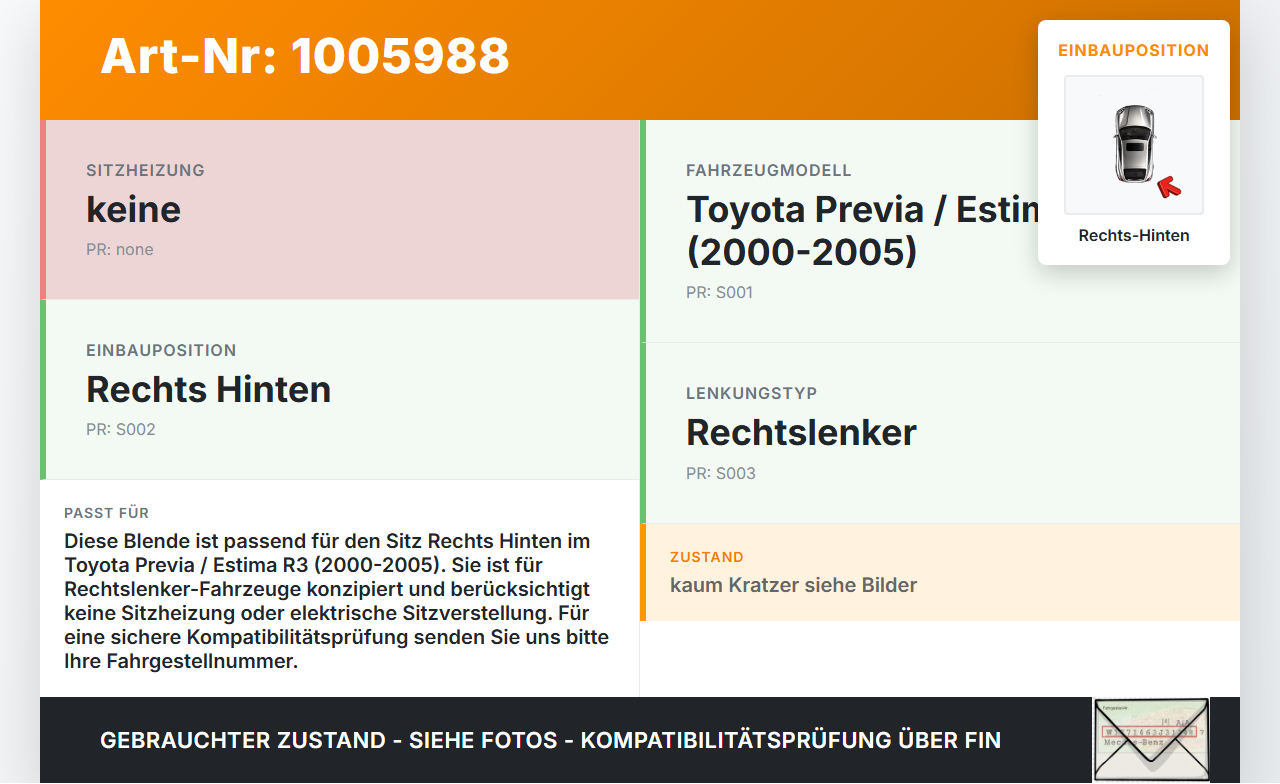1280x784 pixels.
Task: Click the "Diese Blende ist passend" description paragraph
Action: coord(337,601)
